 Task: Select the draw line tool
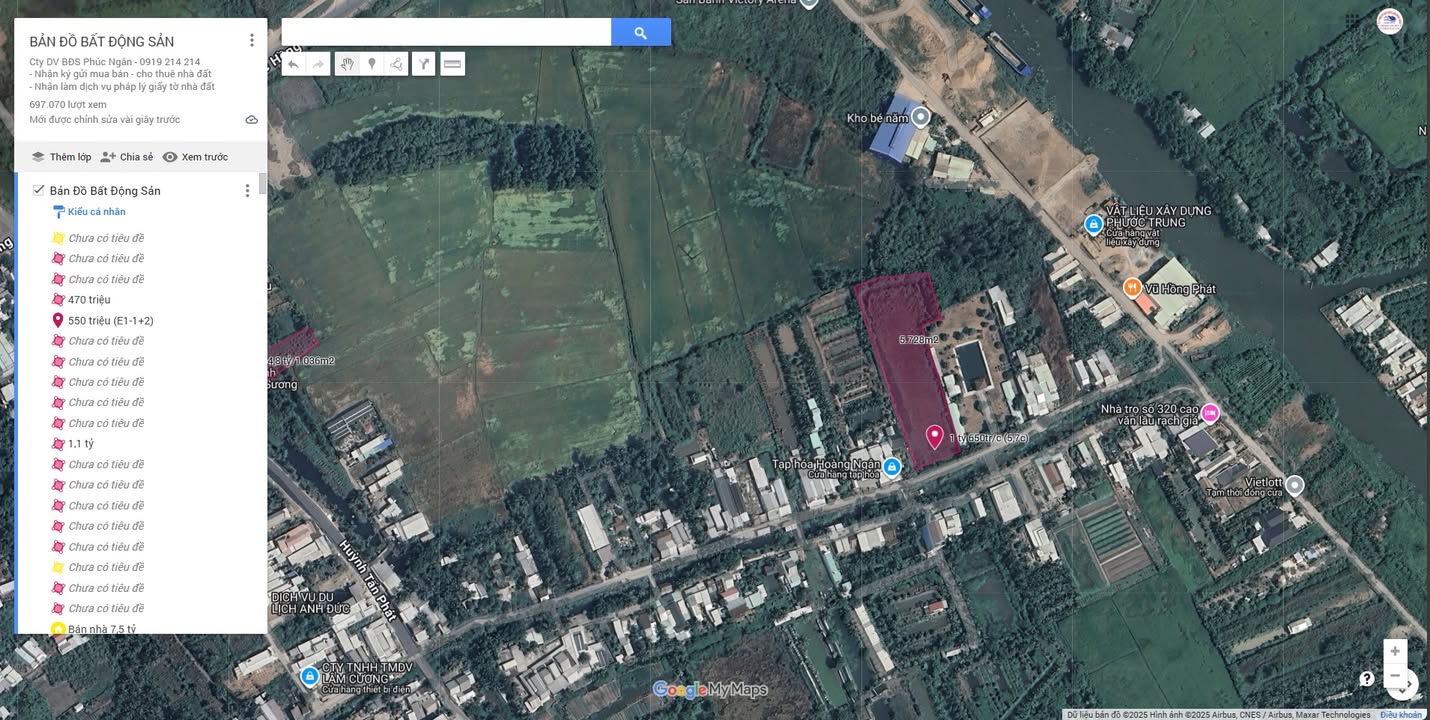point(397,64)
